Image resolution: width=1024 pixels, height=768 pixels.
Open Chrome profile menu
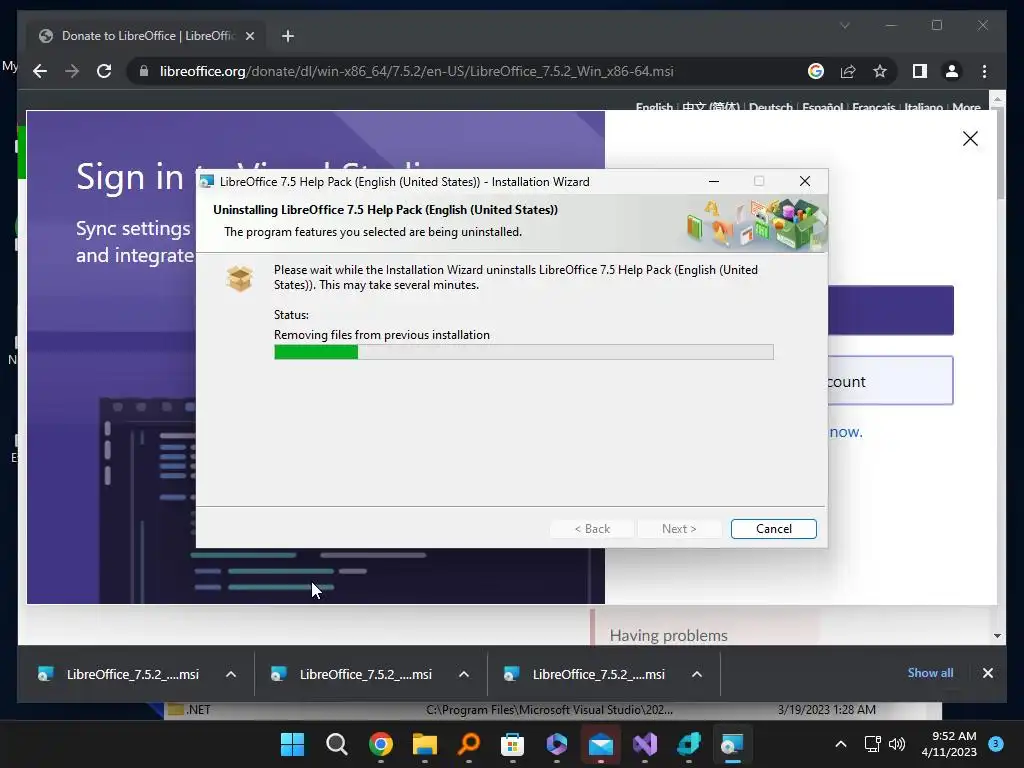click(952, 71)
